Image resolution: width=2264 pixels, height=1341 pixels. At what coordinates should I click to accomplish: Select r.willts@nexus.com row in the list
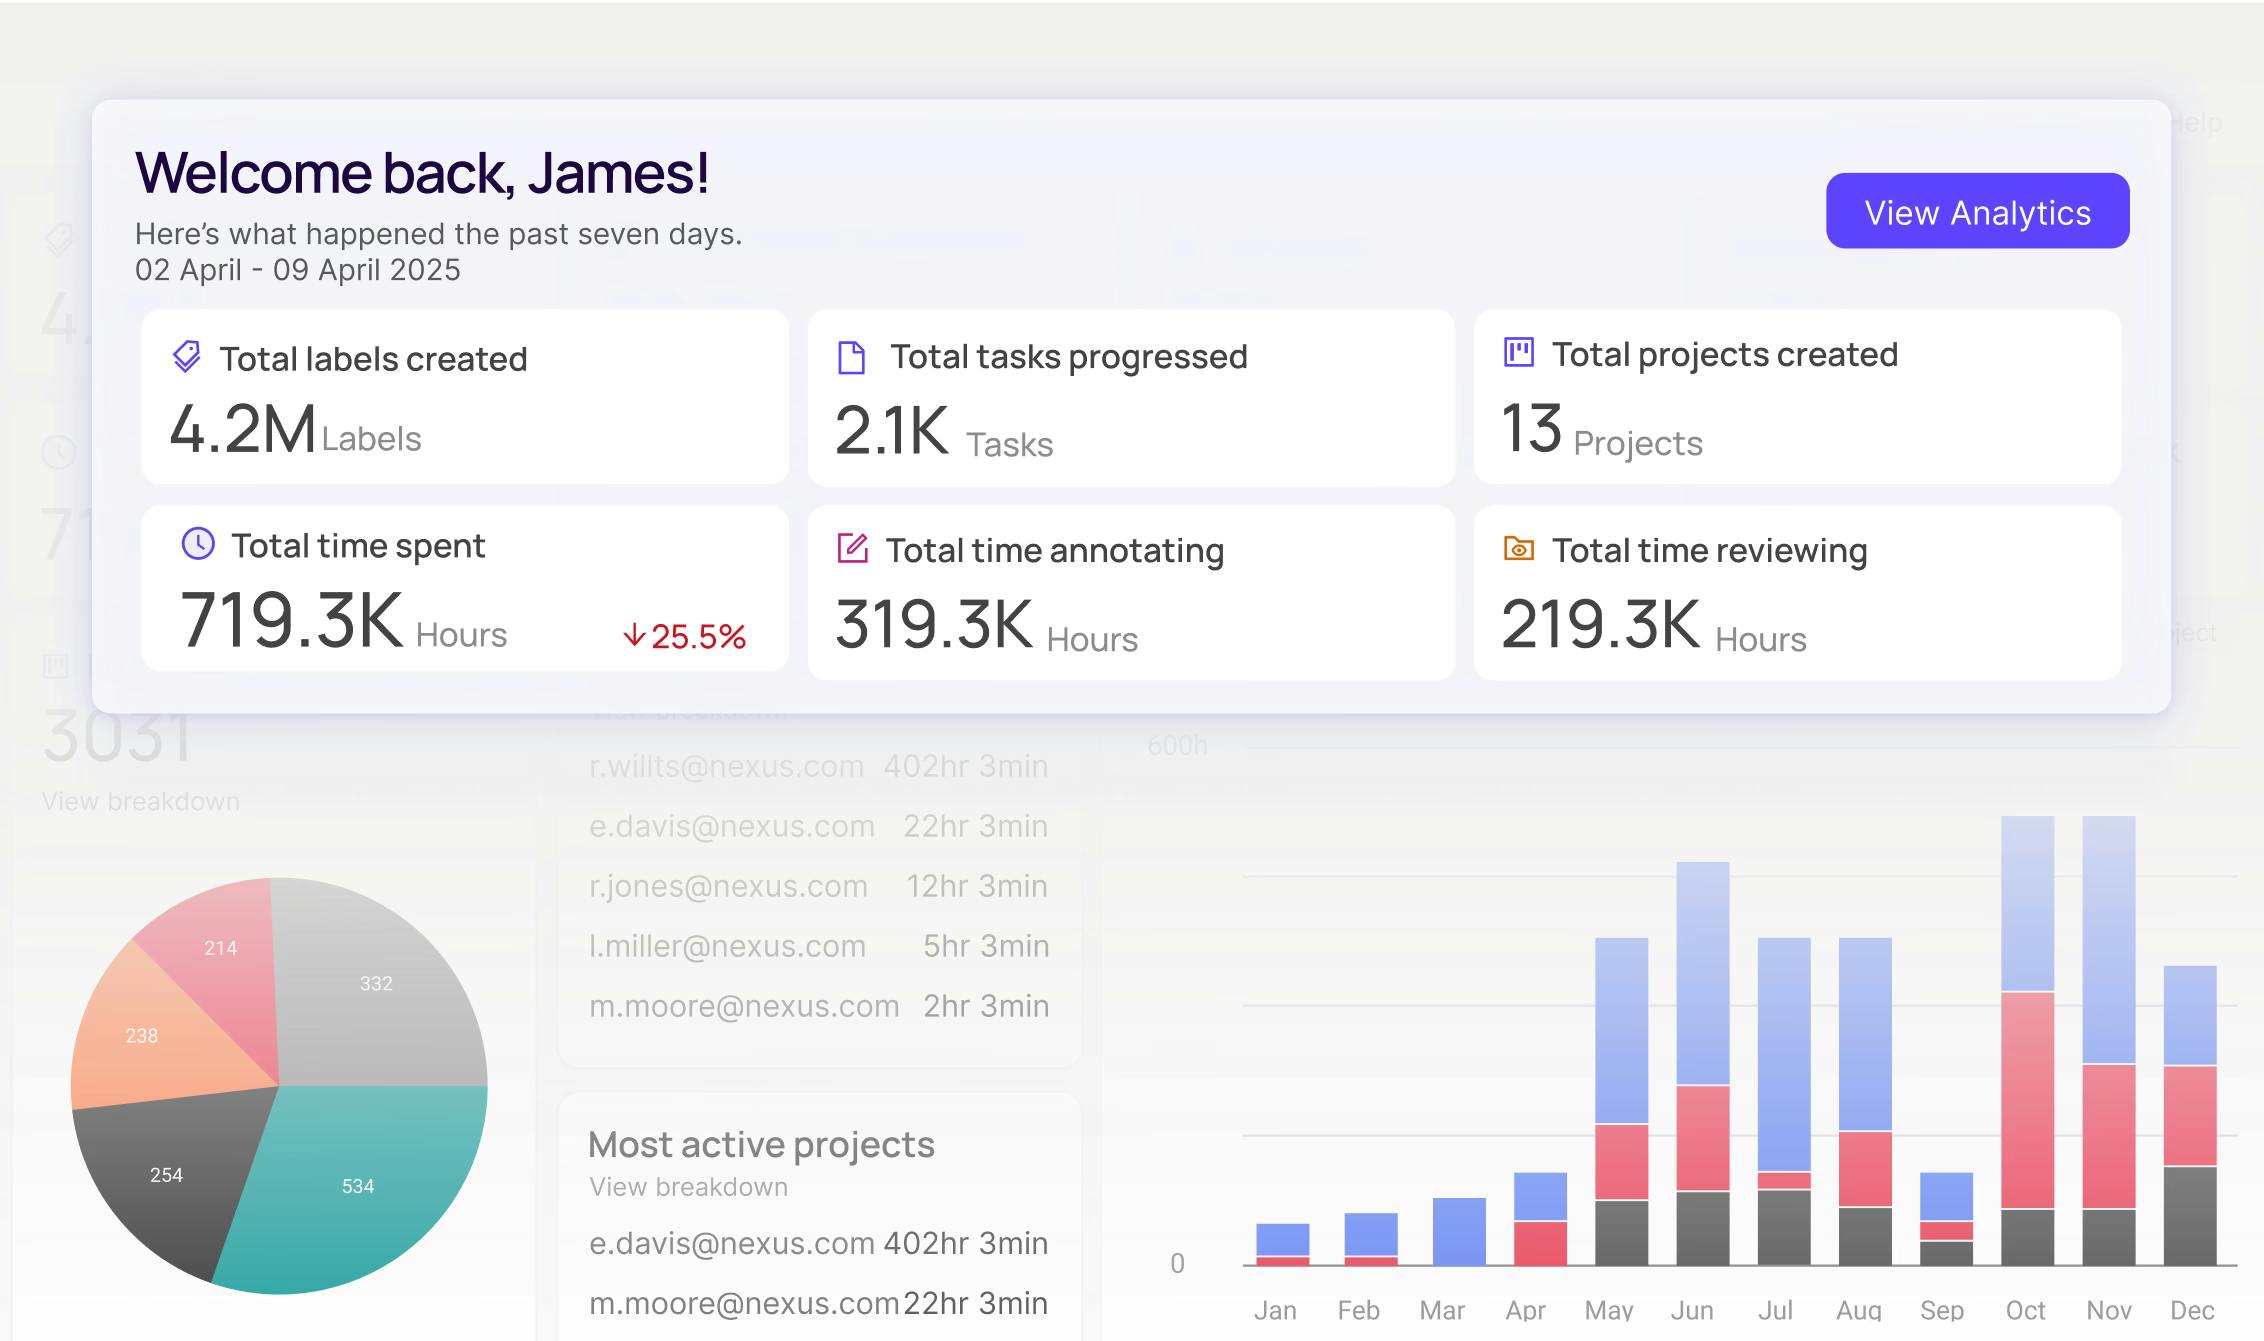[x=818, y=766]
